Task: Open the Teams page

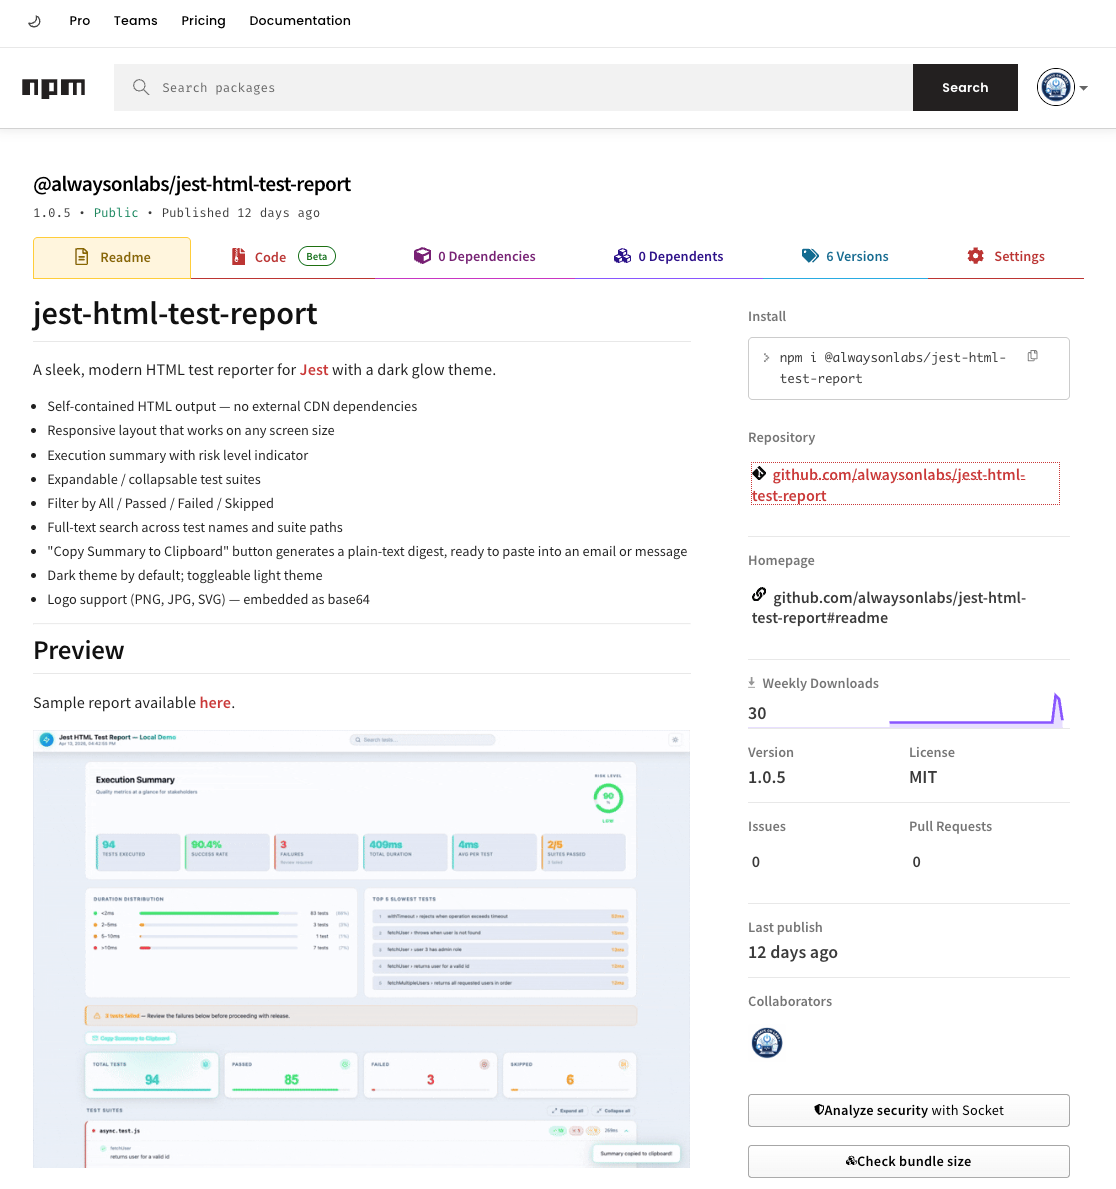Action: point(136,20)
